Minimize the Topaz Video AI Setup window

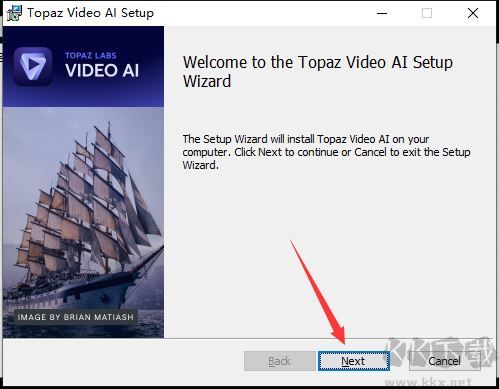coord(382,13)
